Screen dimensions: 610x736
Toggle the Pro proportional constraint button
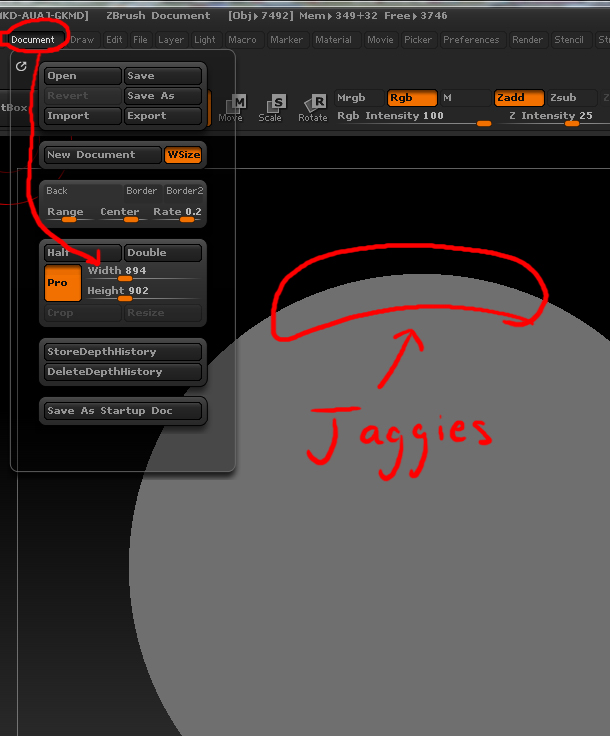(x=63, y=283)
